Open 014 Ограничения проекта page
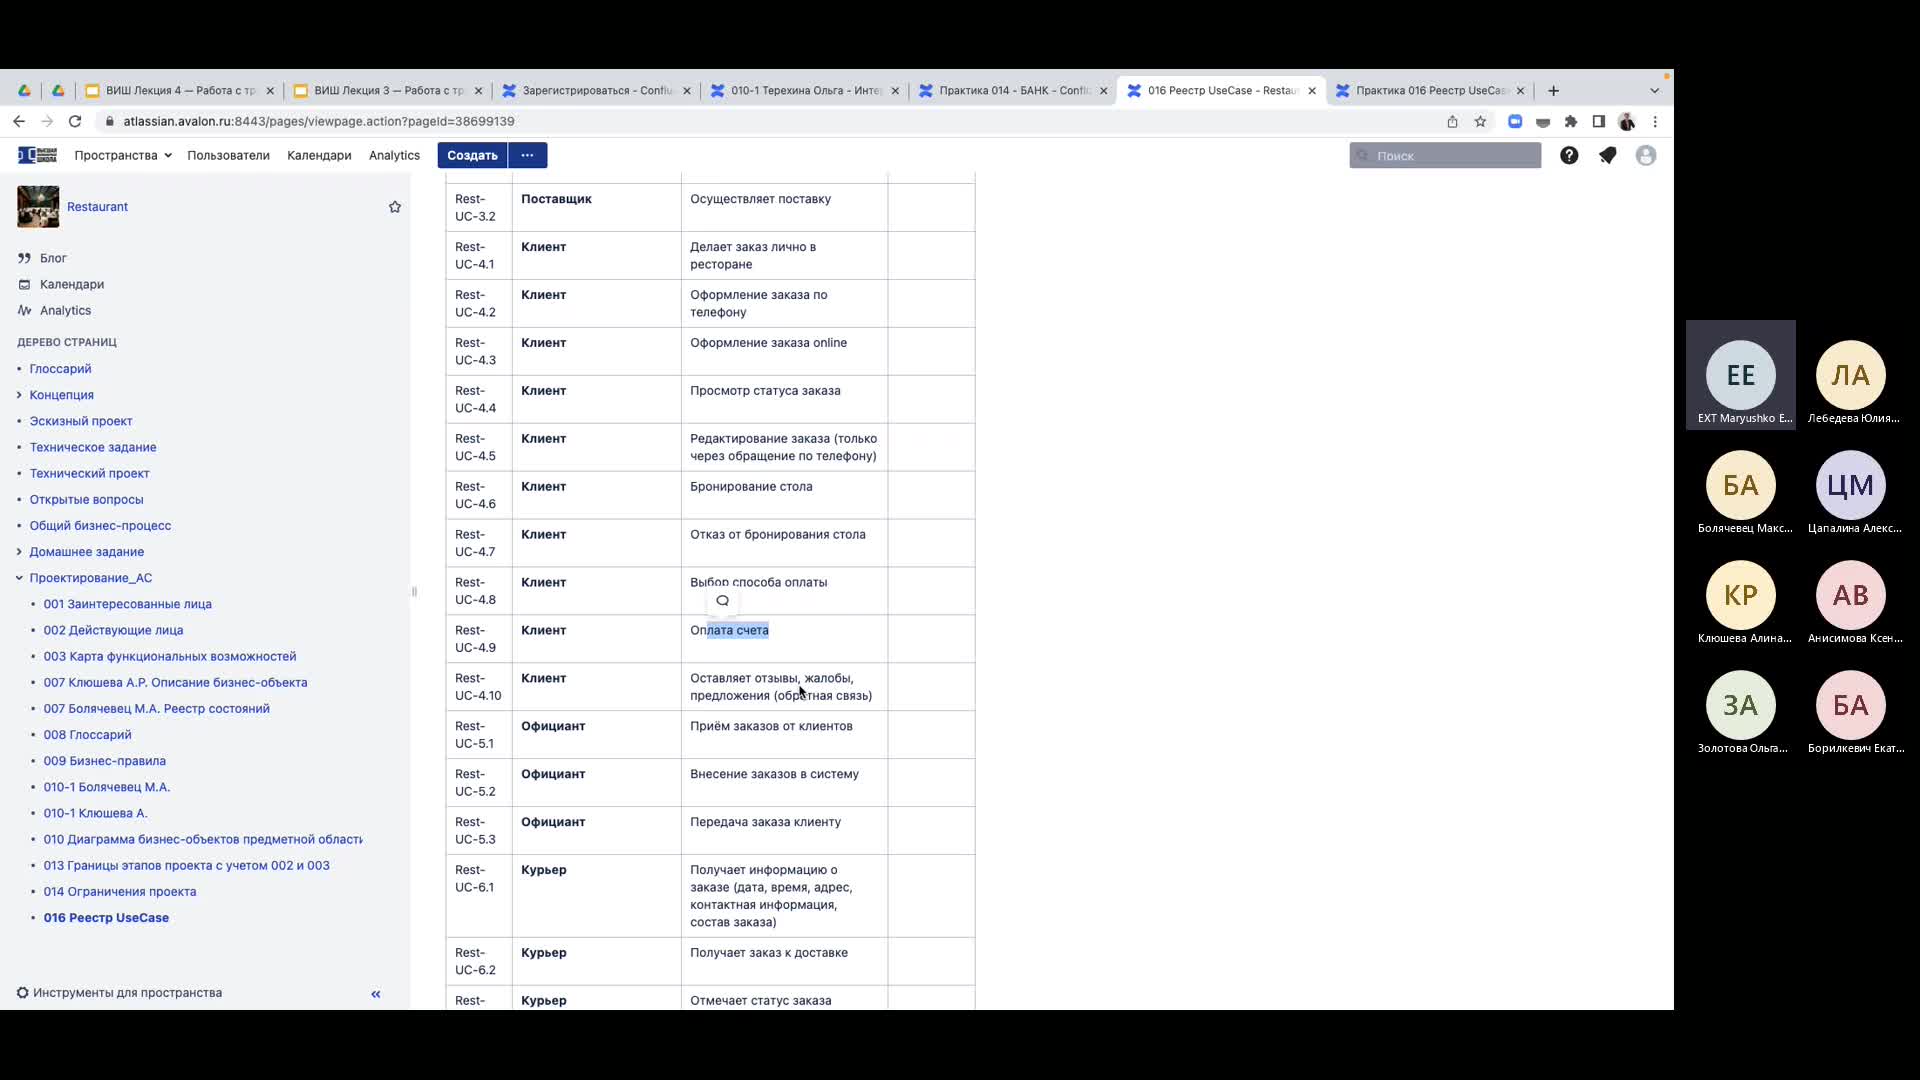Image resolution: width=1920 pixels, height=1080 pixels. click(120, 892)
